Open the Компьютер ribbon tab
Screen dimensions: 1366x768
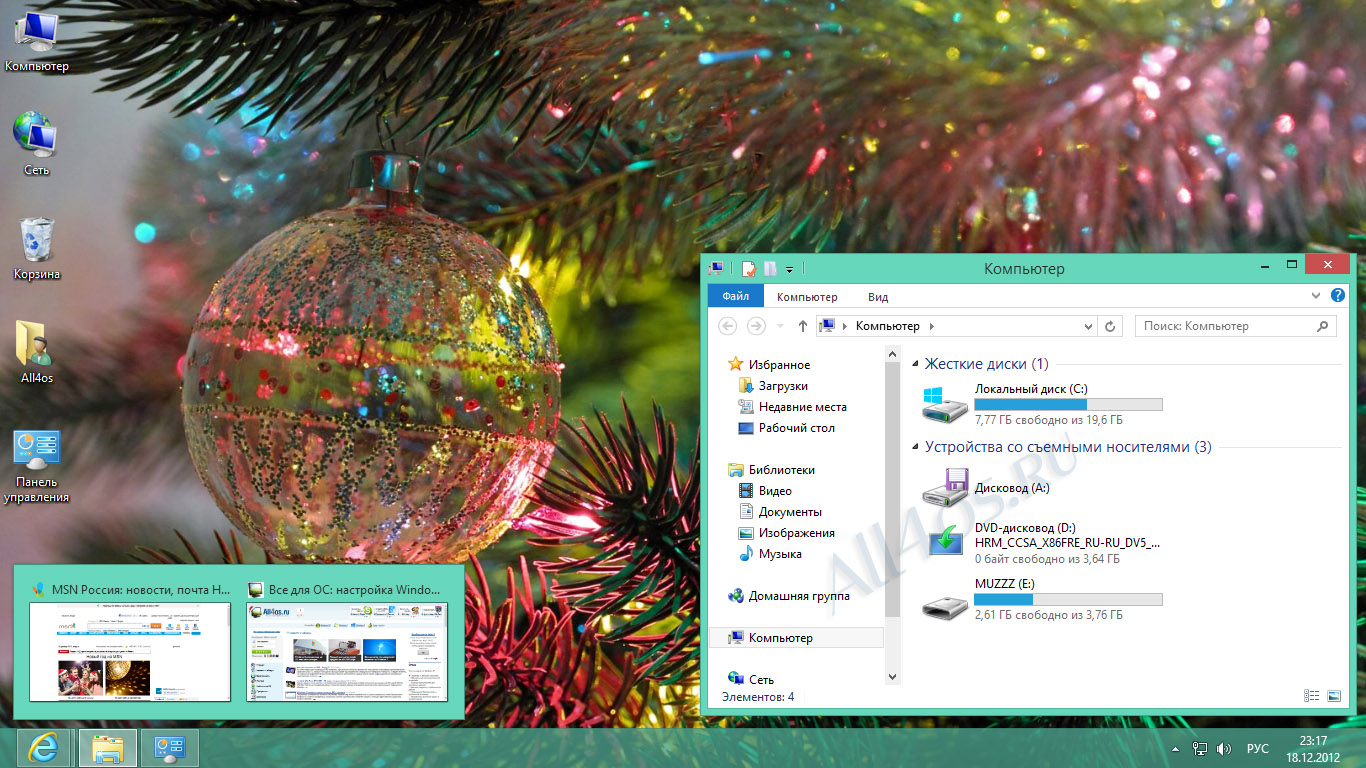click(x=807, y=297)
